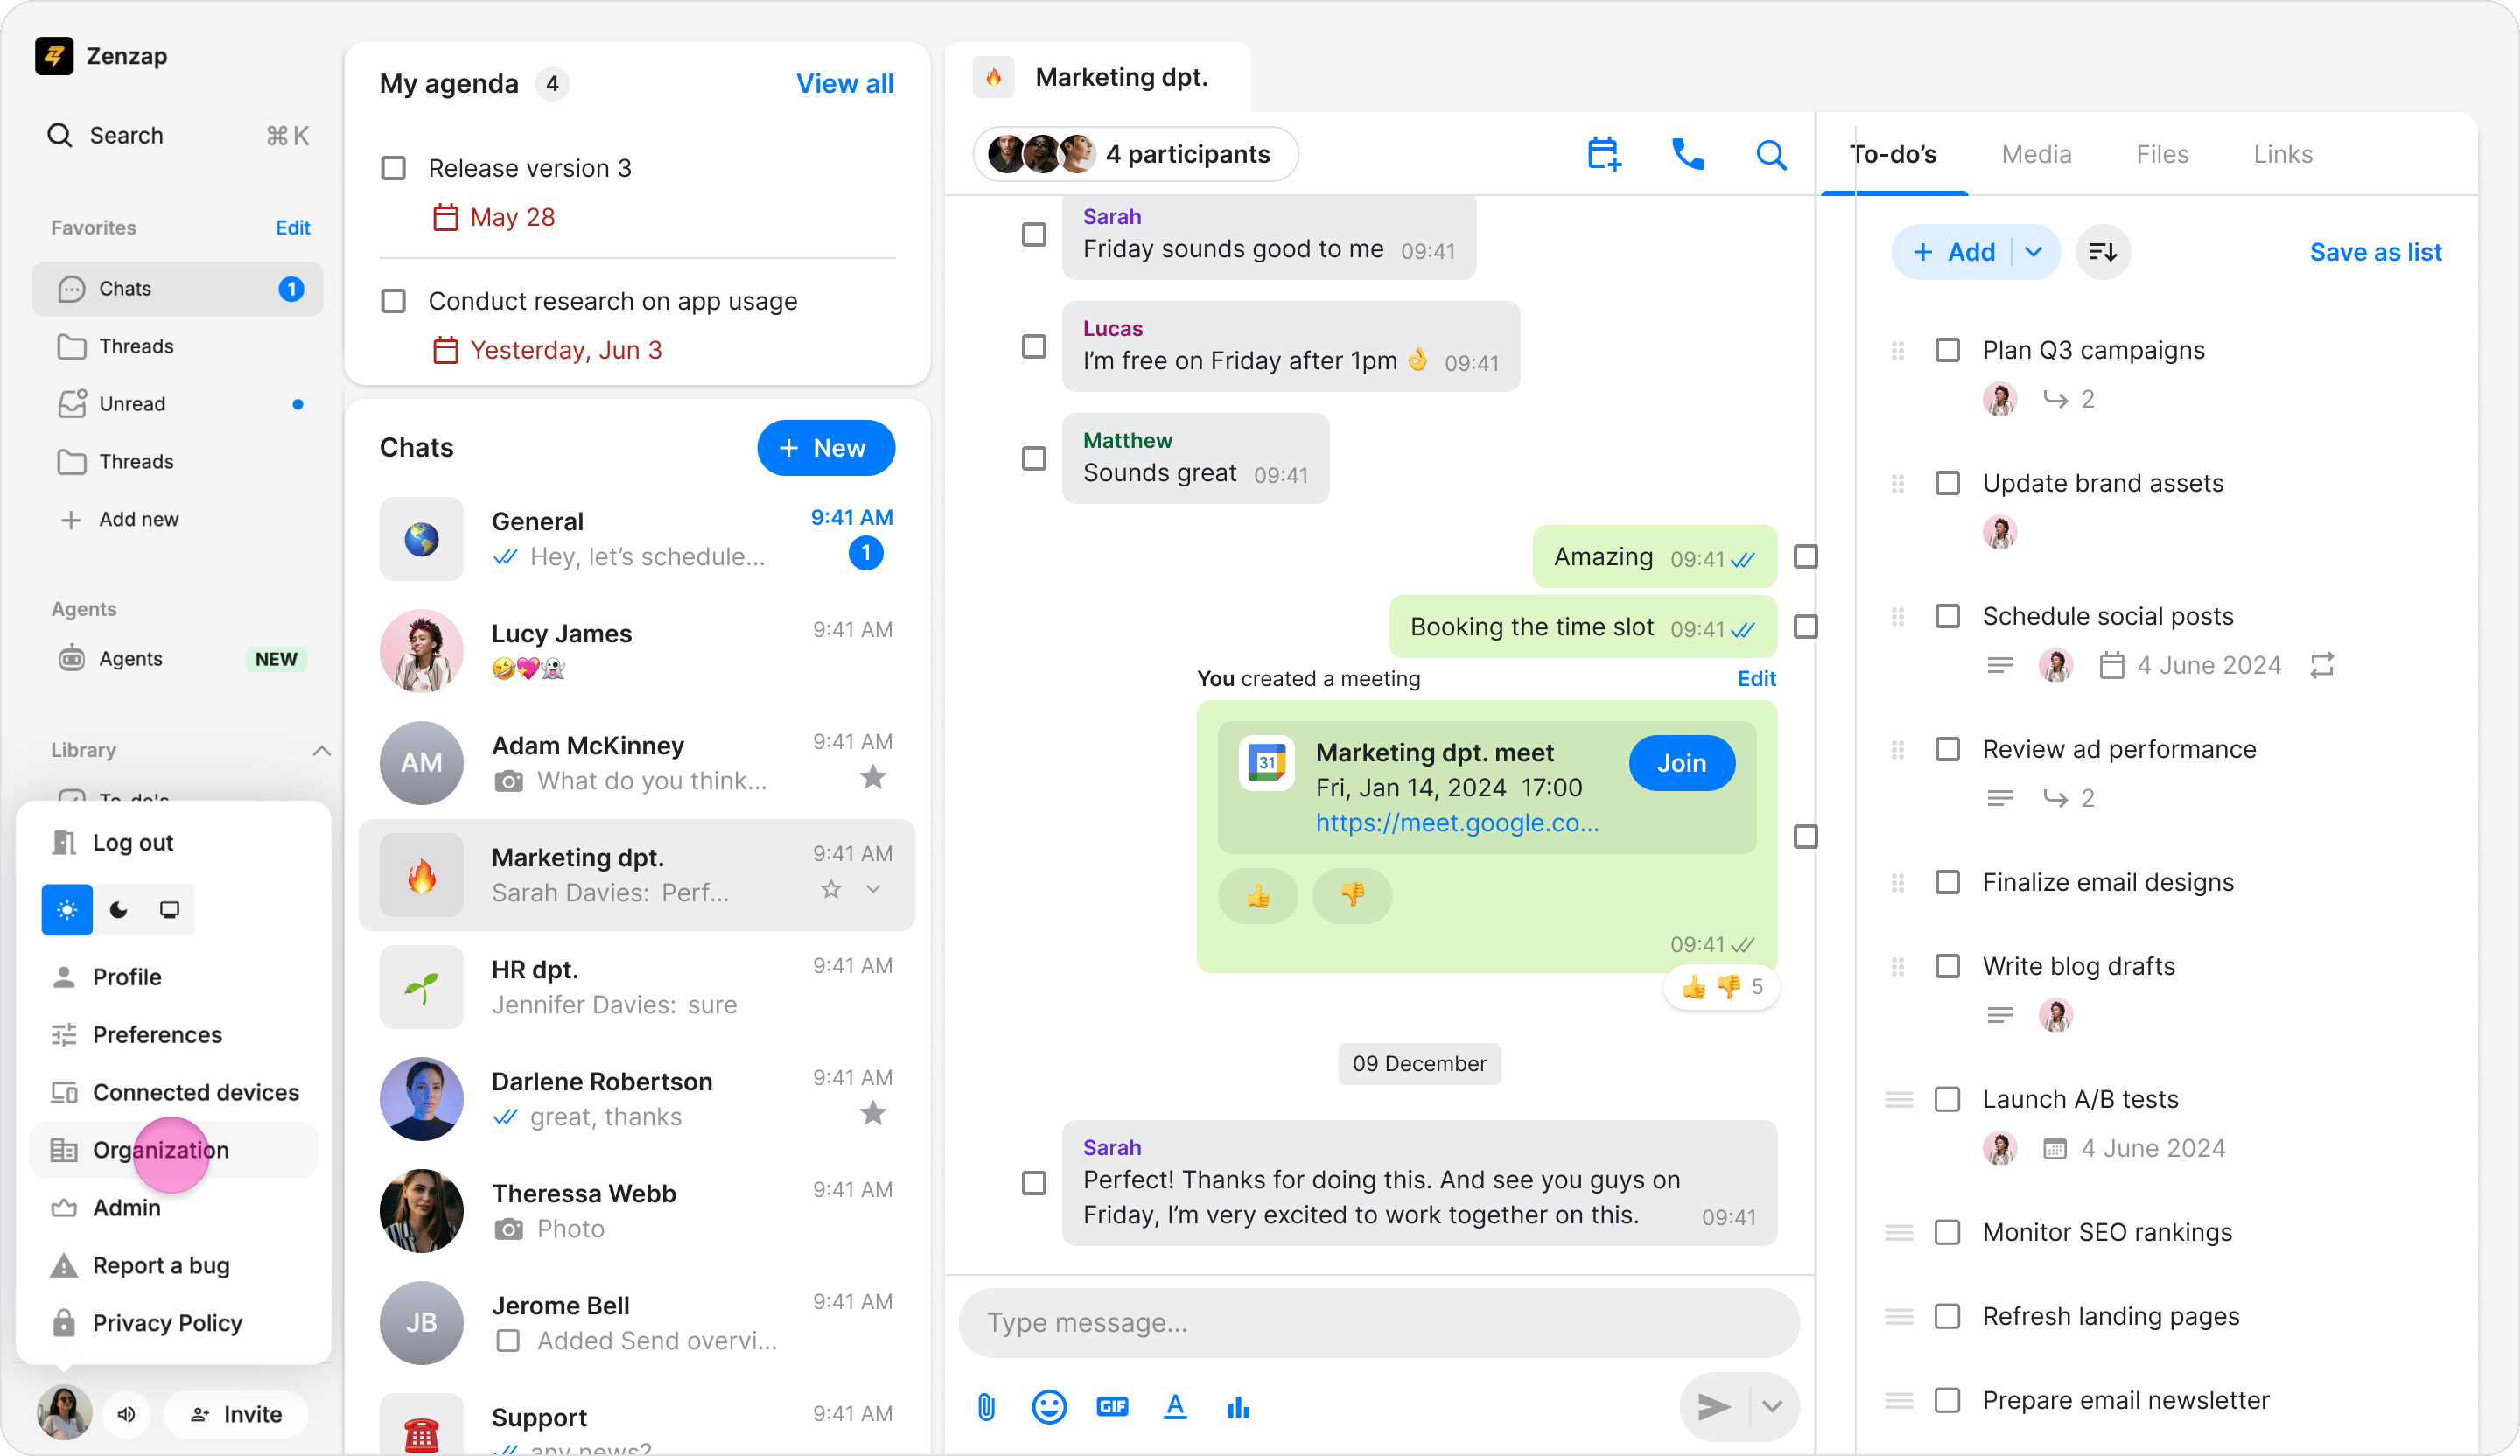Collapse the Library section
The width and height of the screenshot is (2520, 1456).
coord(321,750)
